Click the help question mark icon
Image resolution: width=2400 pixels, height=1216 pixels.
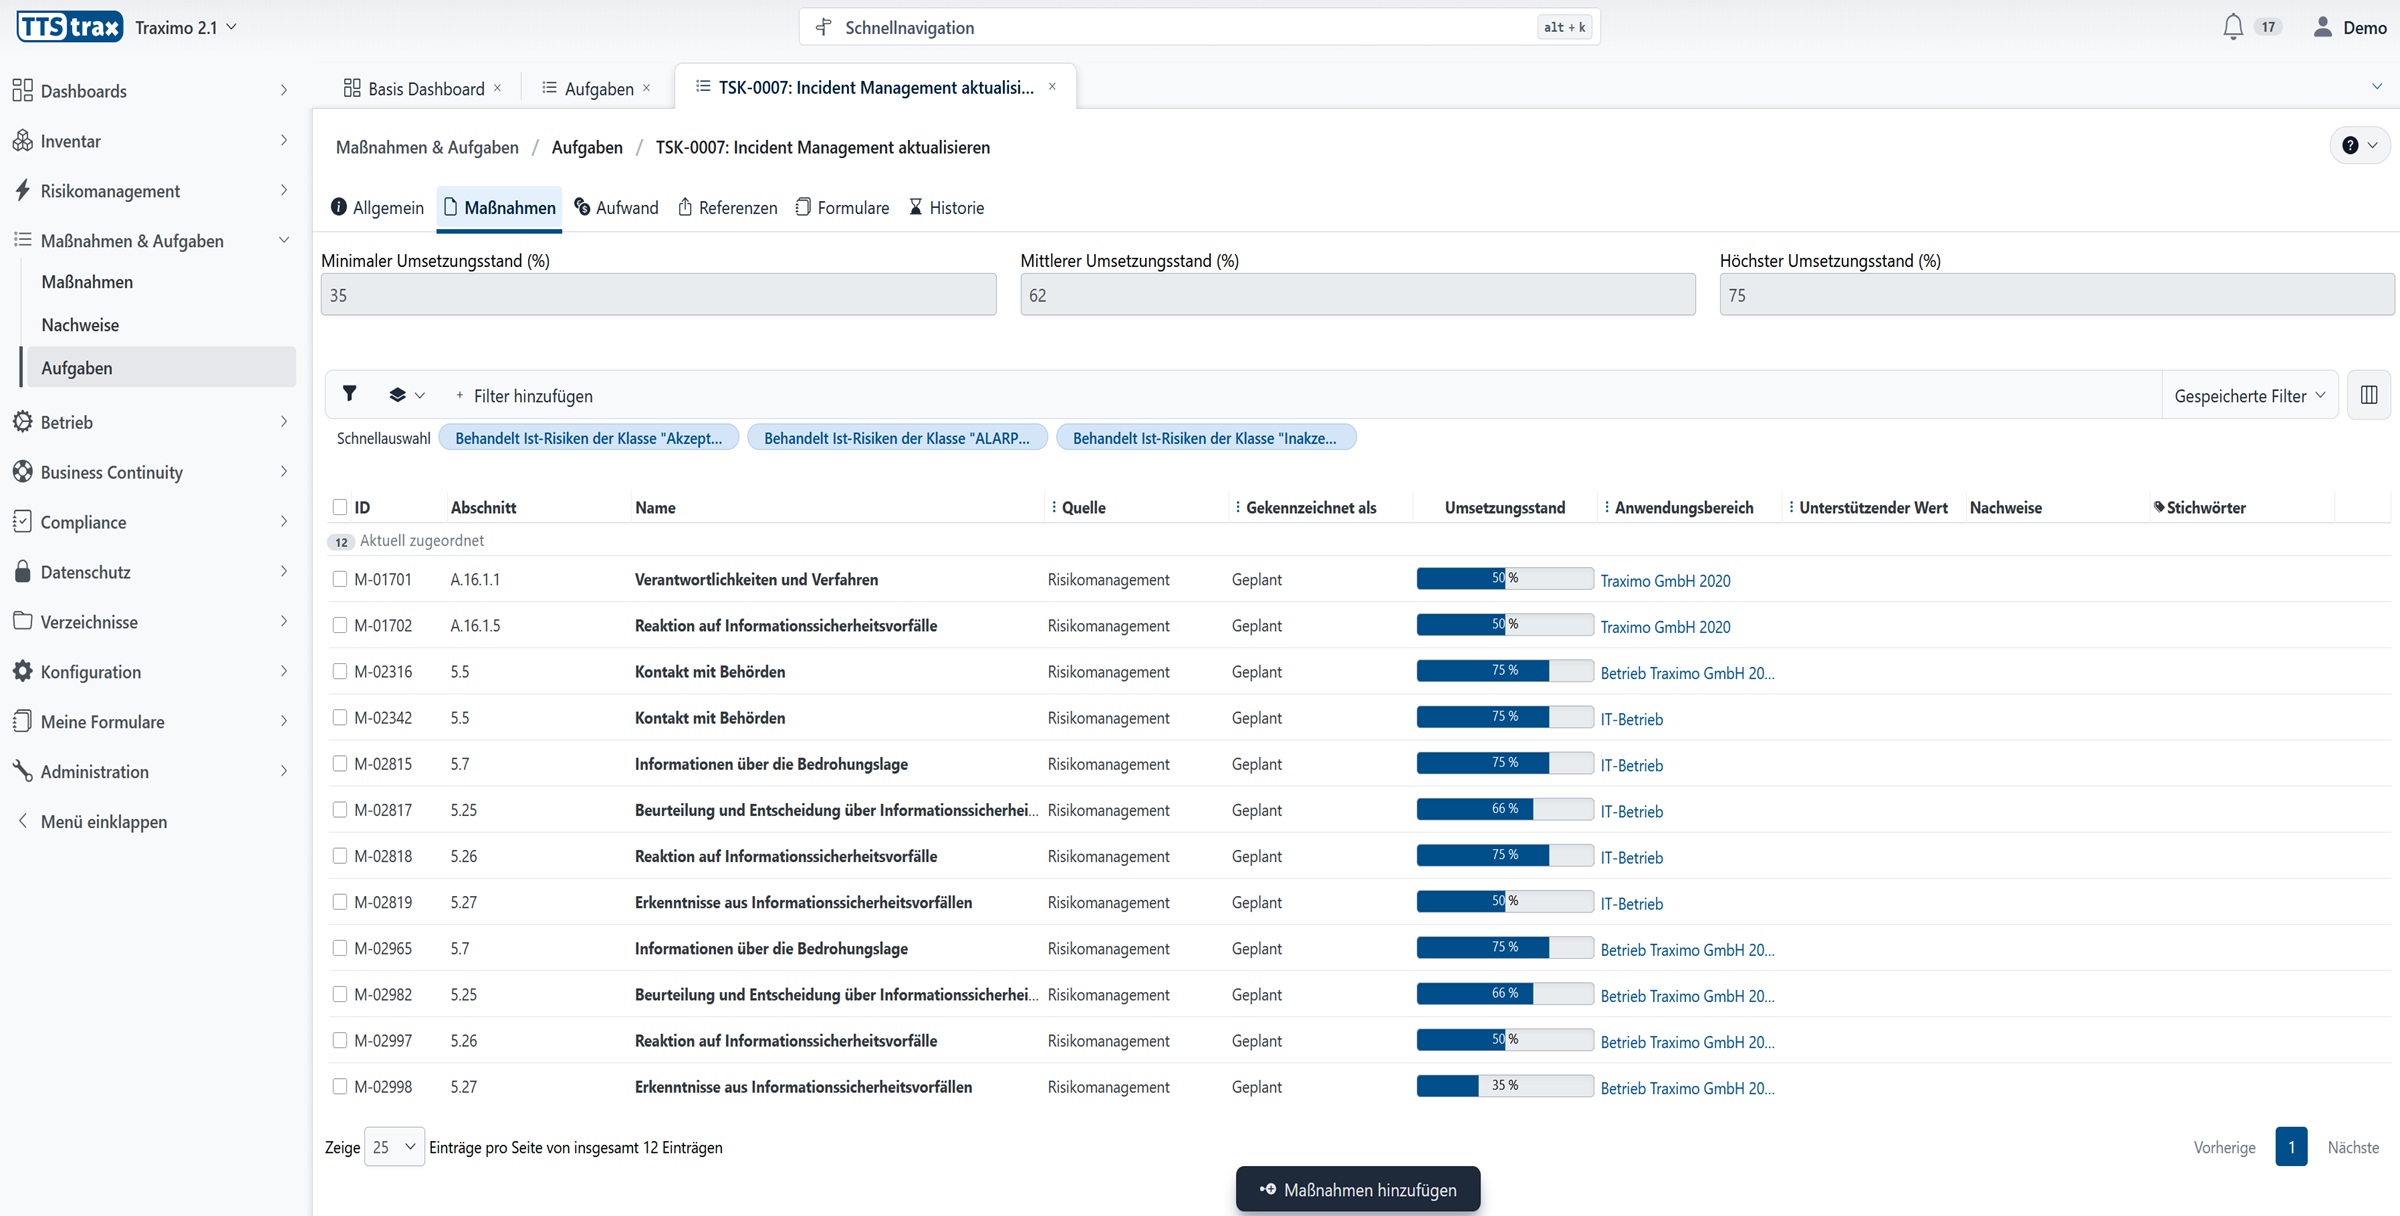[2350, 146]
